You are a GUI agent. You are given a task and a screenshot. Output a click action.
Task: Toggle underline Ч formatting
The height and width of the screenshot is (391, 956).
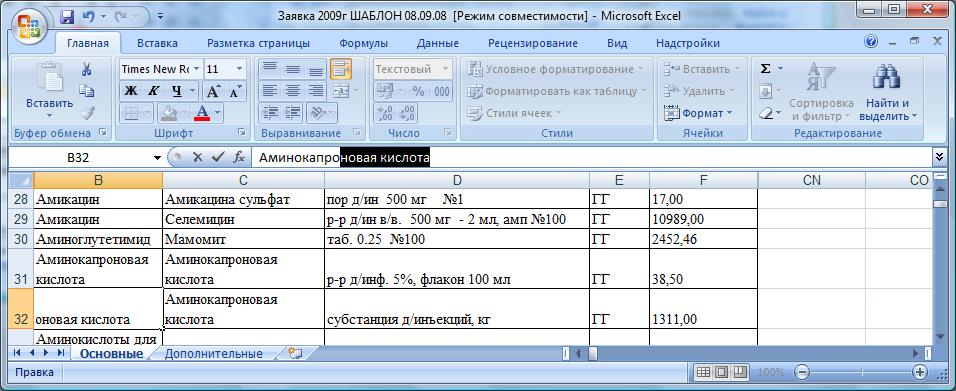pyautogui.click(x=176, y=91)
